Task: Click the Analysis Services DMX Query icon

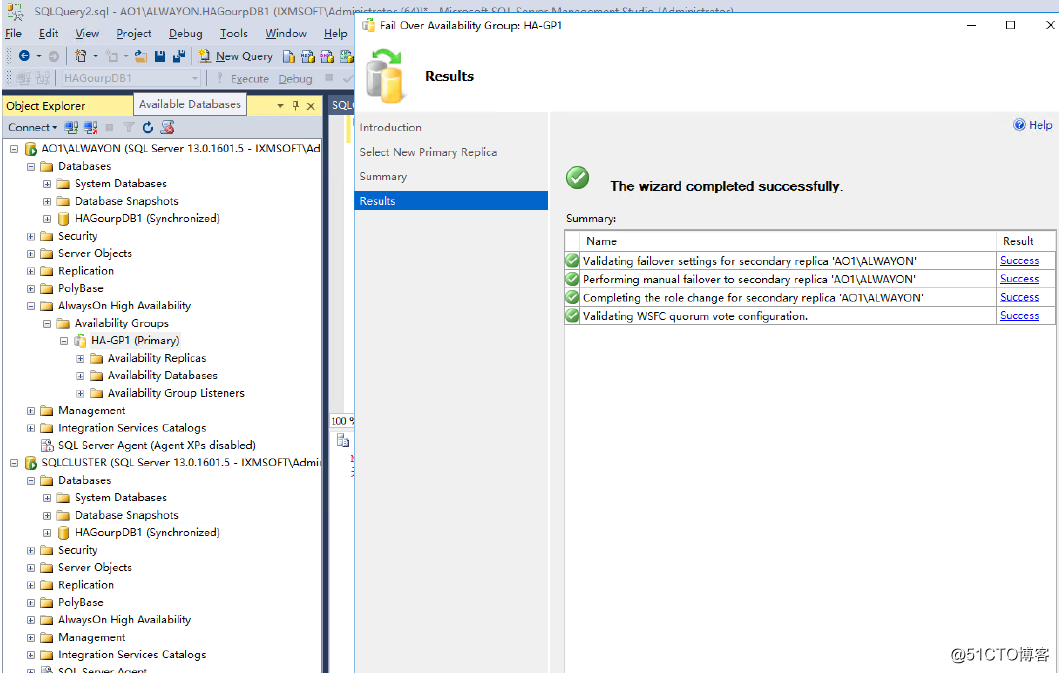Action: 327,56
